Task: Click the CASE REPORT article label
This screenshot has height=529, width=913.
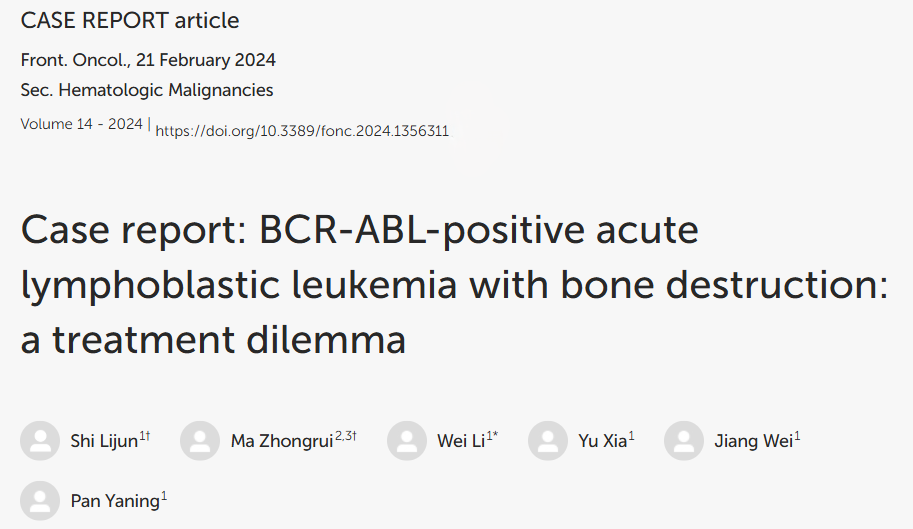Action: pyautogui.click(x=130, y=20)
